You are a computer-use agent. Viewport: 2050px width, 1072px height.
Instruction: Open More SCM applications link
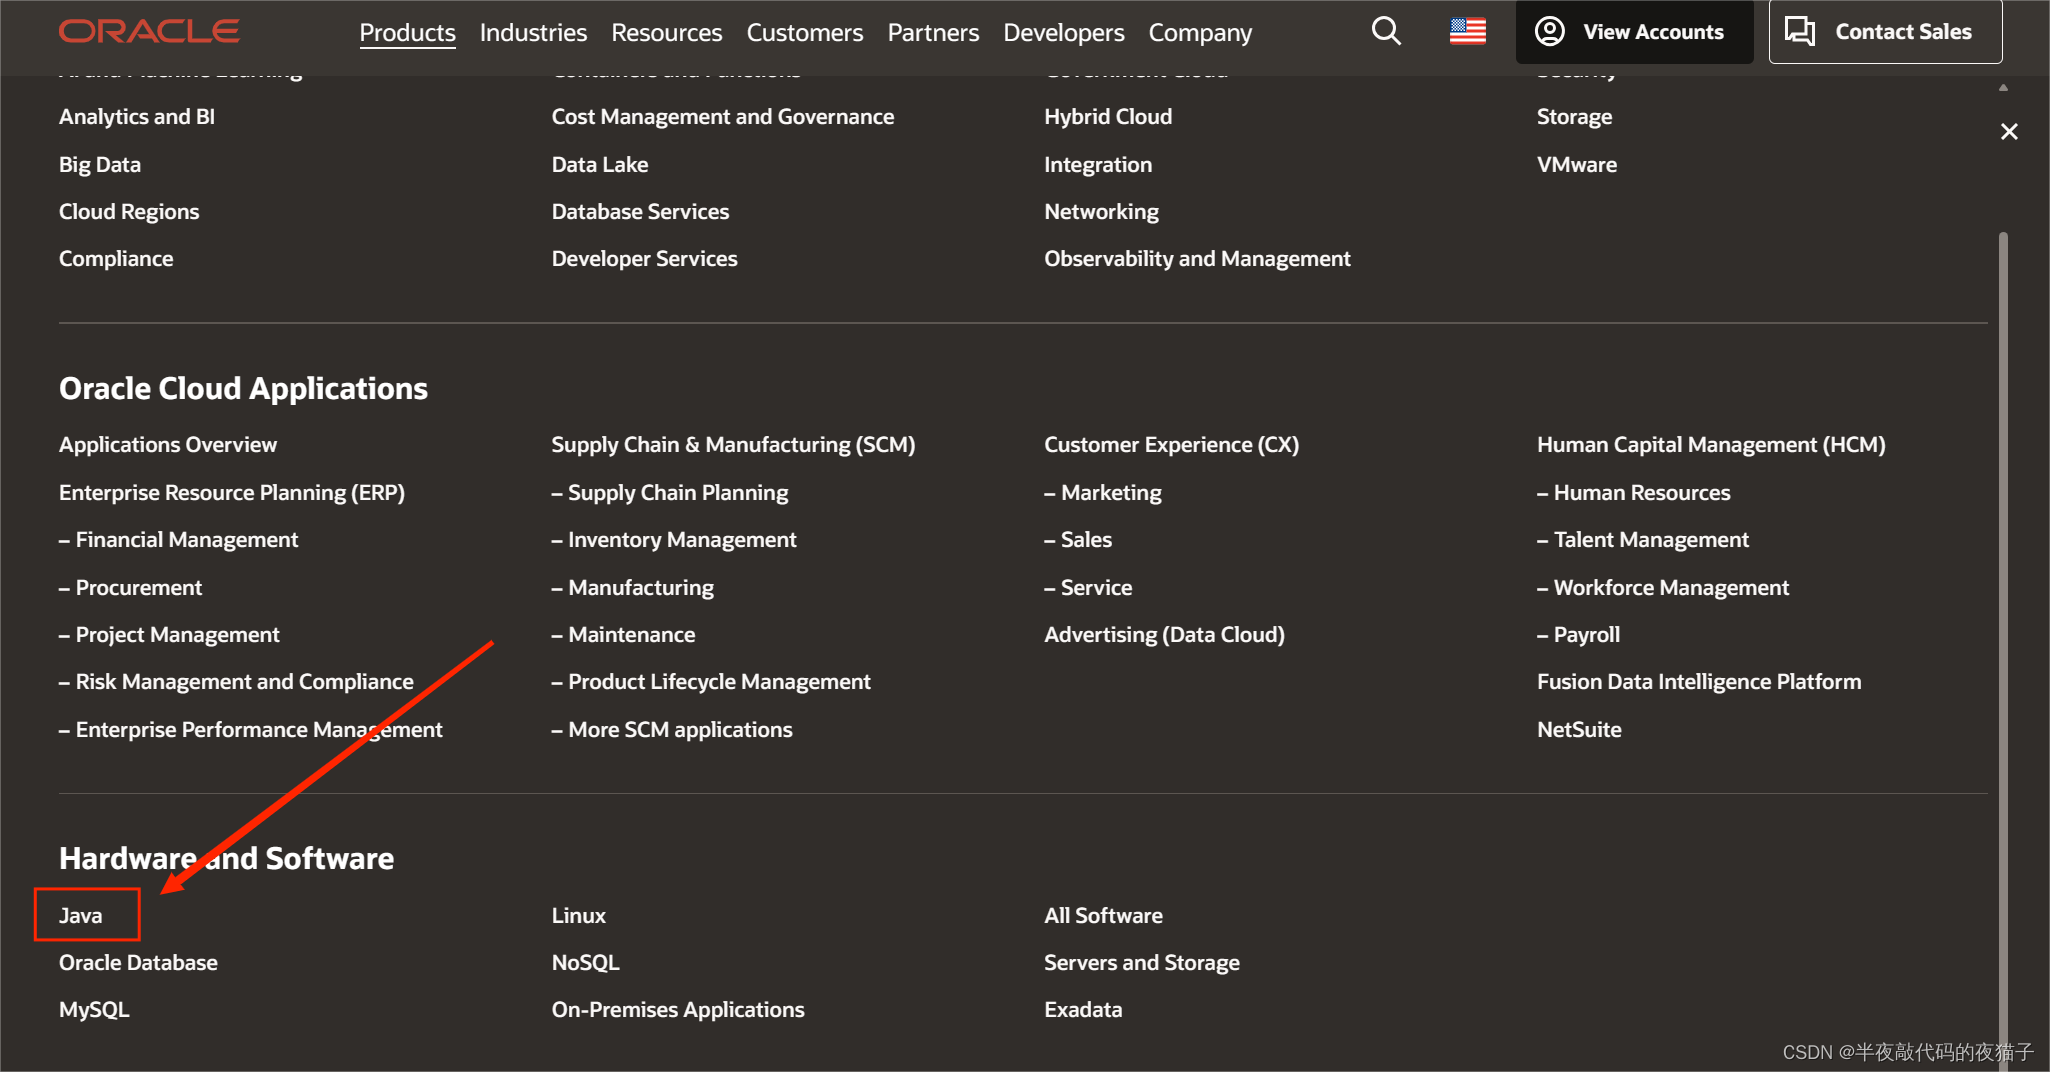coord(672,729)
